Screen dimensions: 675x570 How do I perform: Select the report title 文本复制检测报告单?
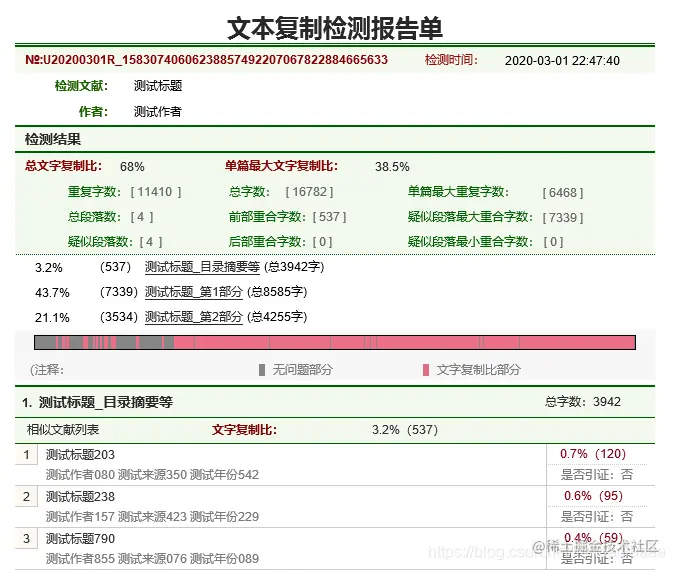point(335,29)
